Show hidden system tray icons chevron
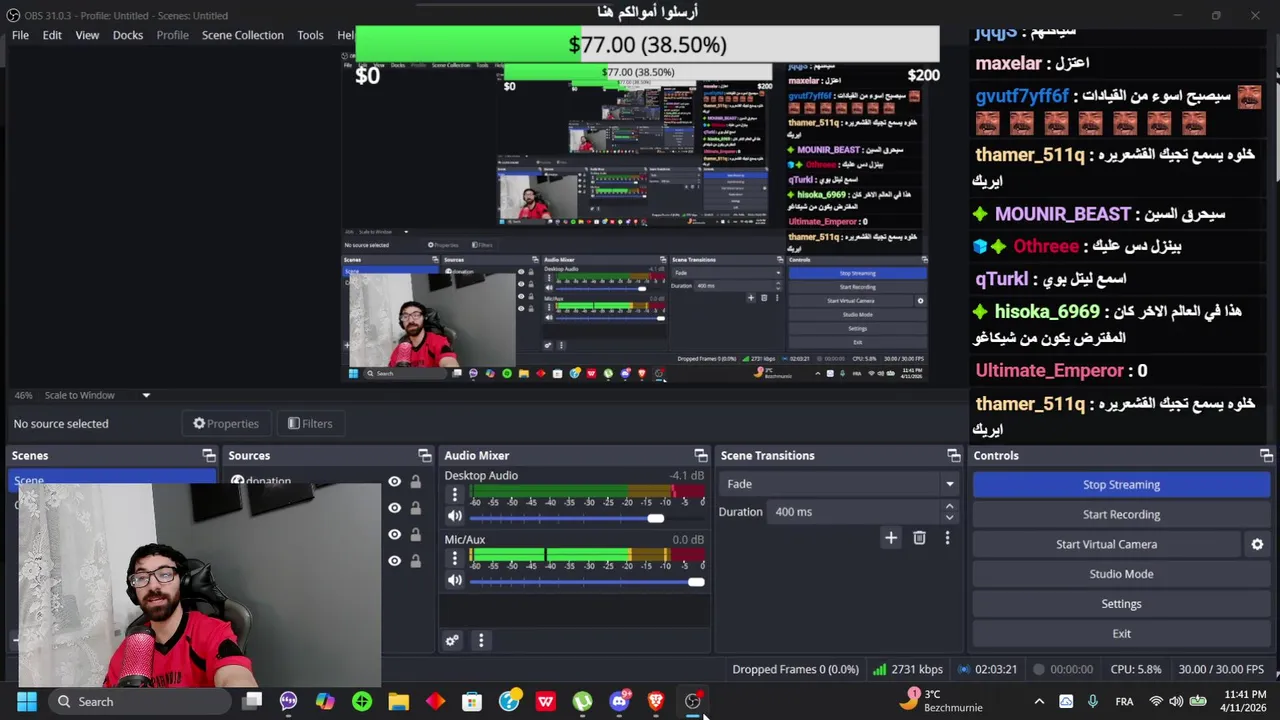This screenshot has height=720, width=1280. 1039,702
